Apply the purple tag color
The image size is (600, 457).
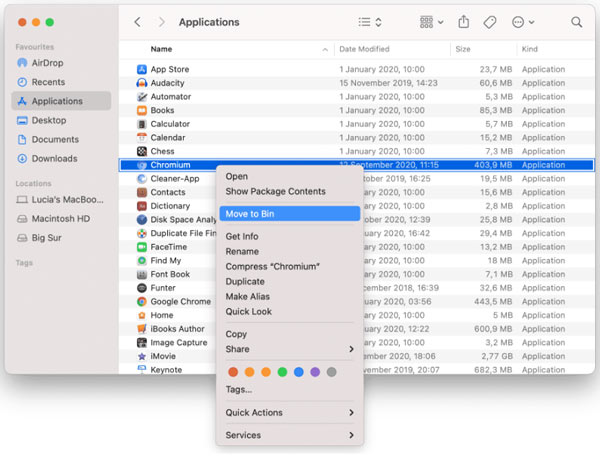click(x=315, y=372)
